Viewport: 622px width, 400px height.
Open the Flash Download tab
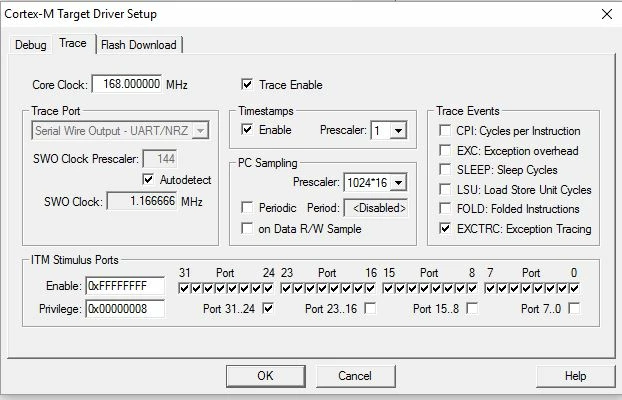[138, 45]
